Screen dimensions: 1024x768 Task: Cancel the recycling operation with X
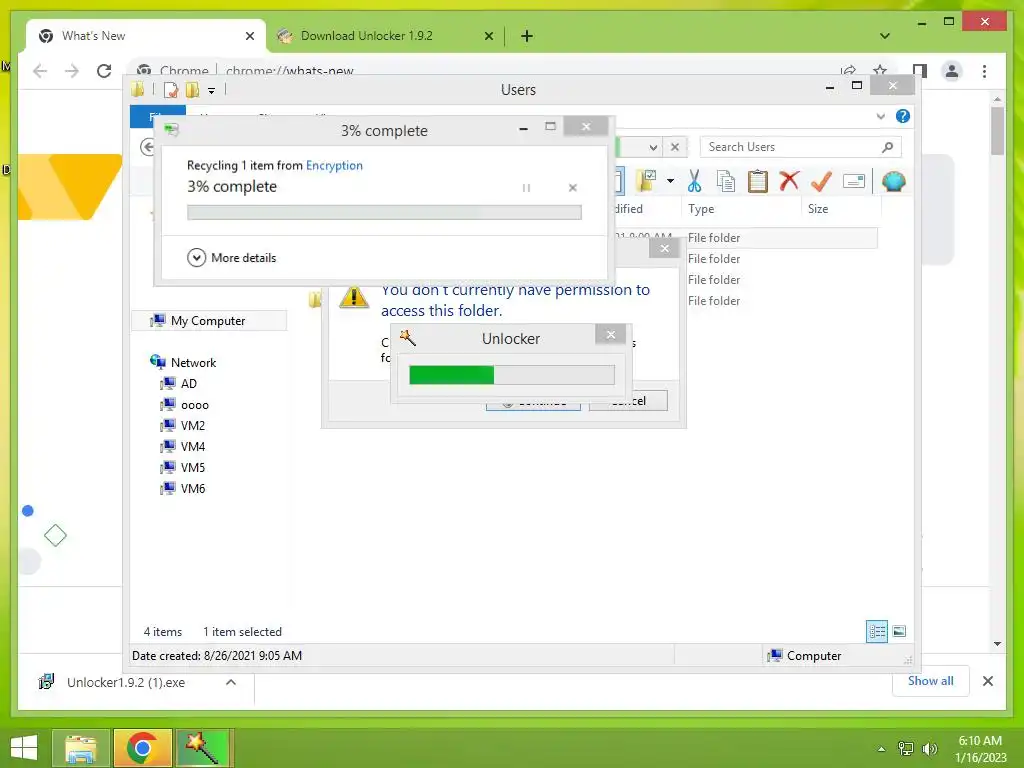(x=573, y=188)
